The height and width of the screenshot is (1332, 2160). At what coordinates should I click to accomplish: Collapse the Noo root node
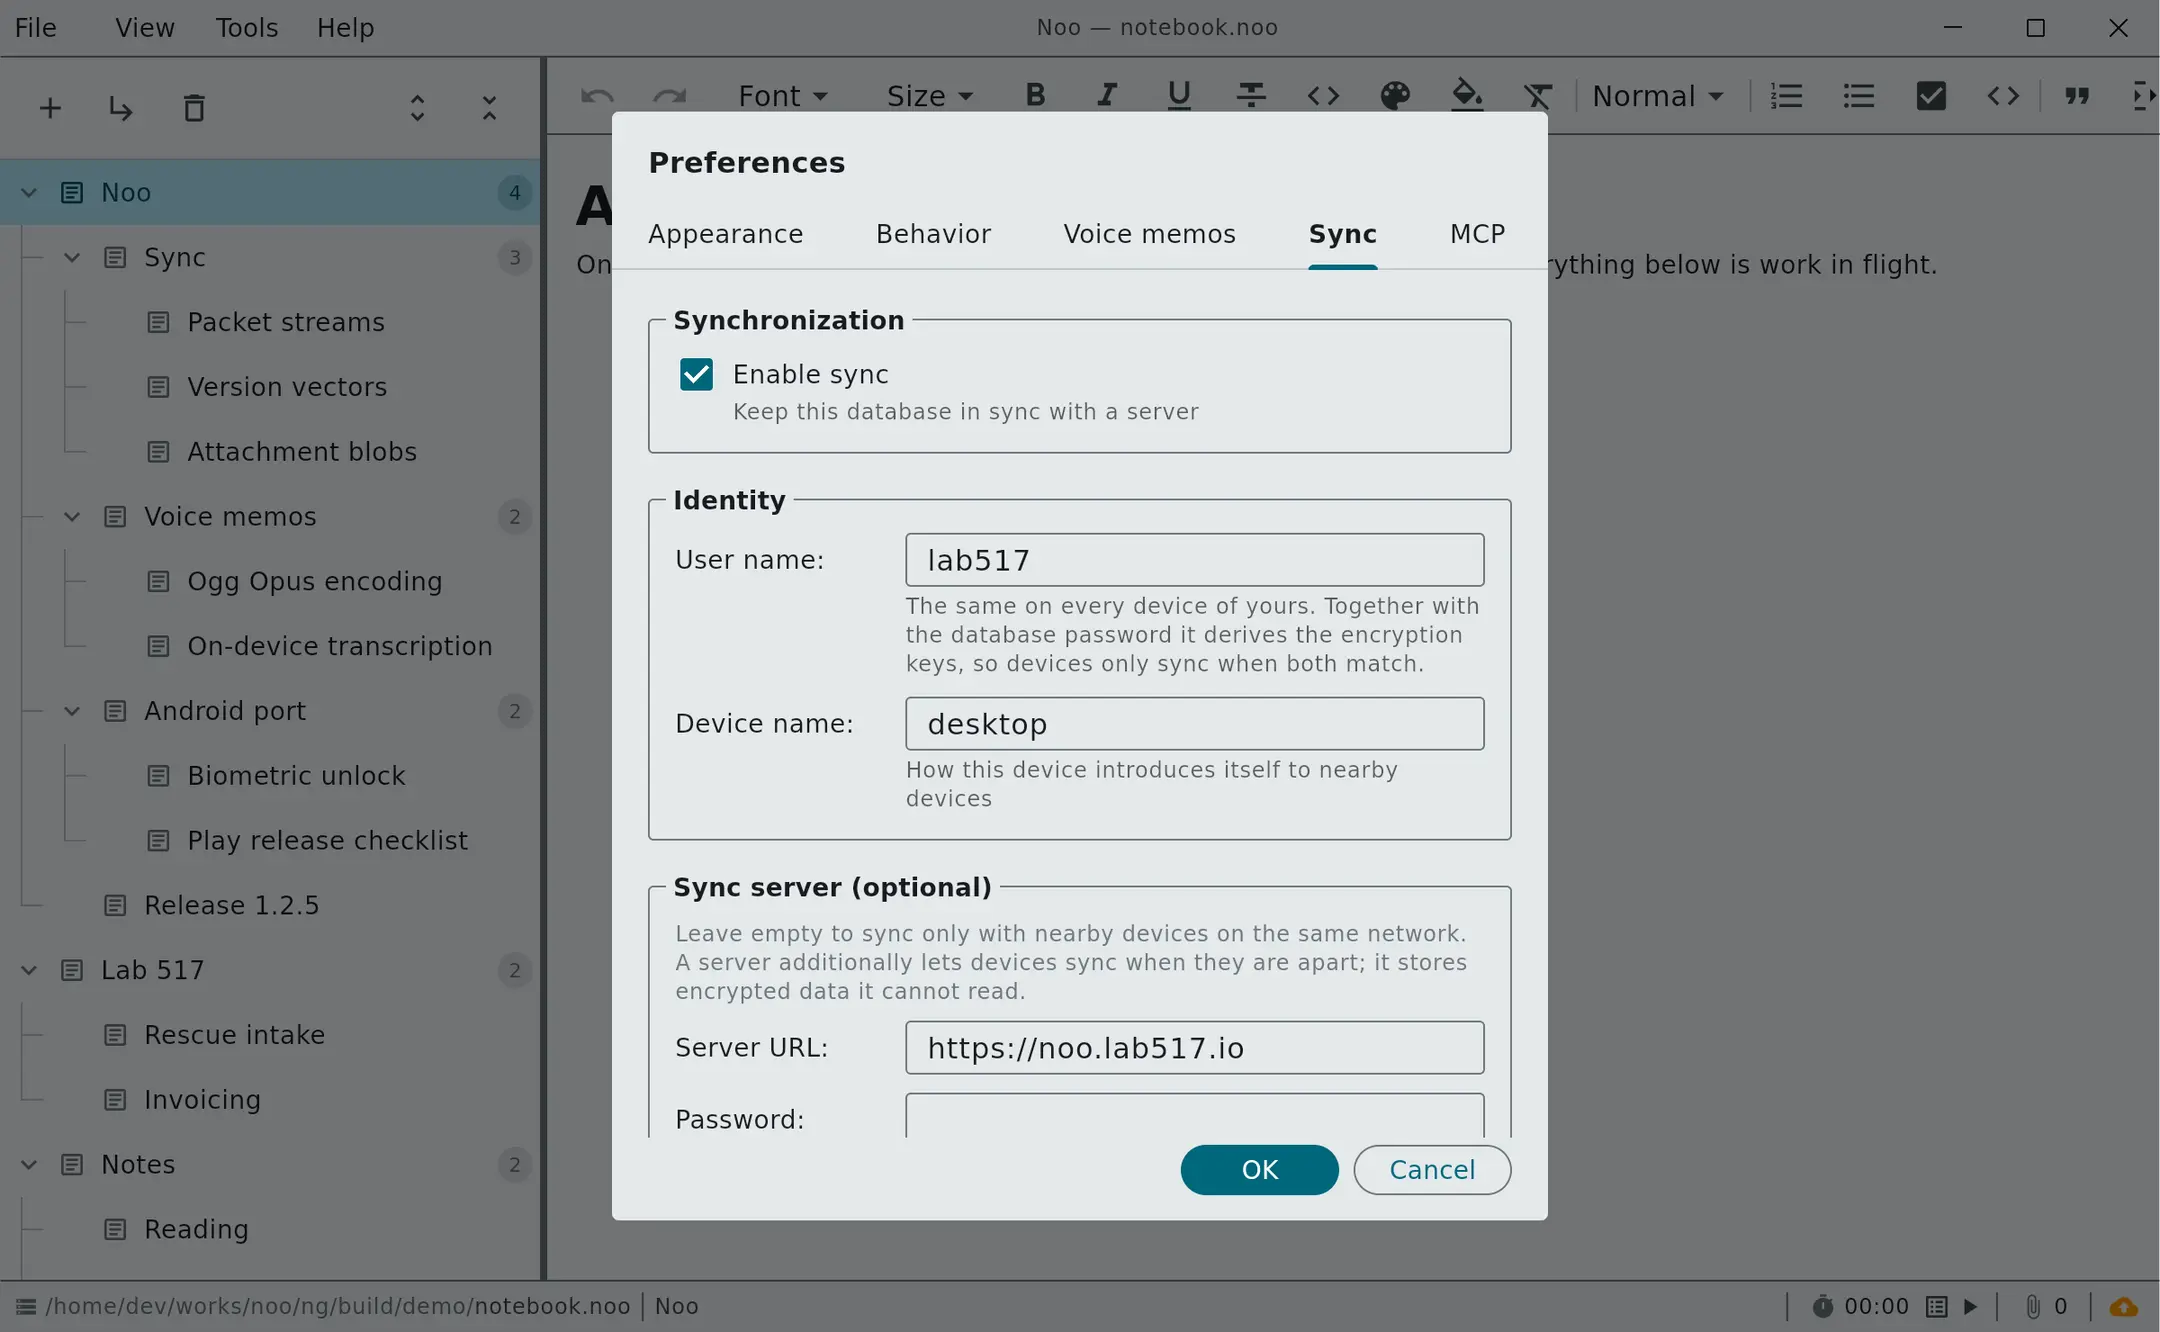click(29, 193)
